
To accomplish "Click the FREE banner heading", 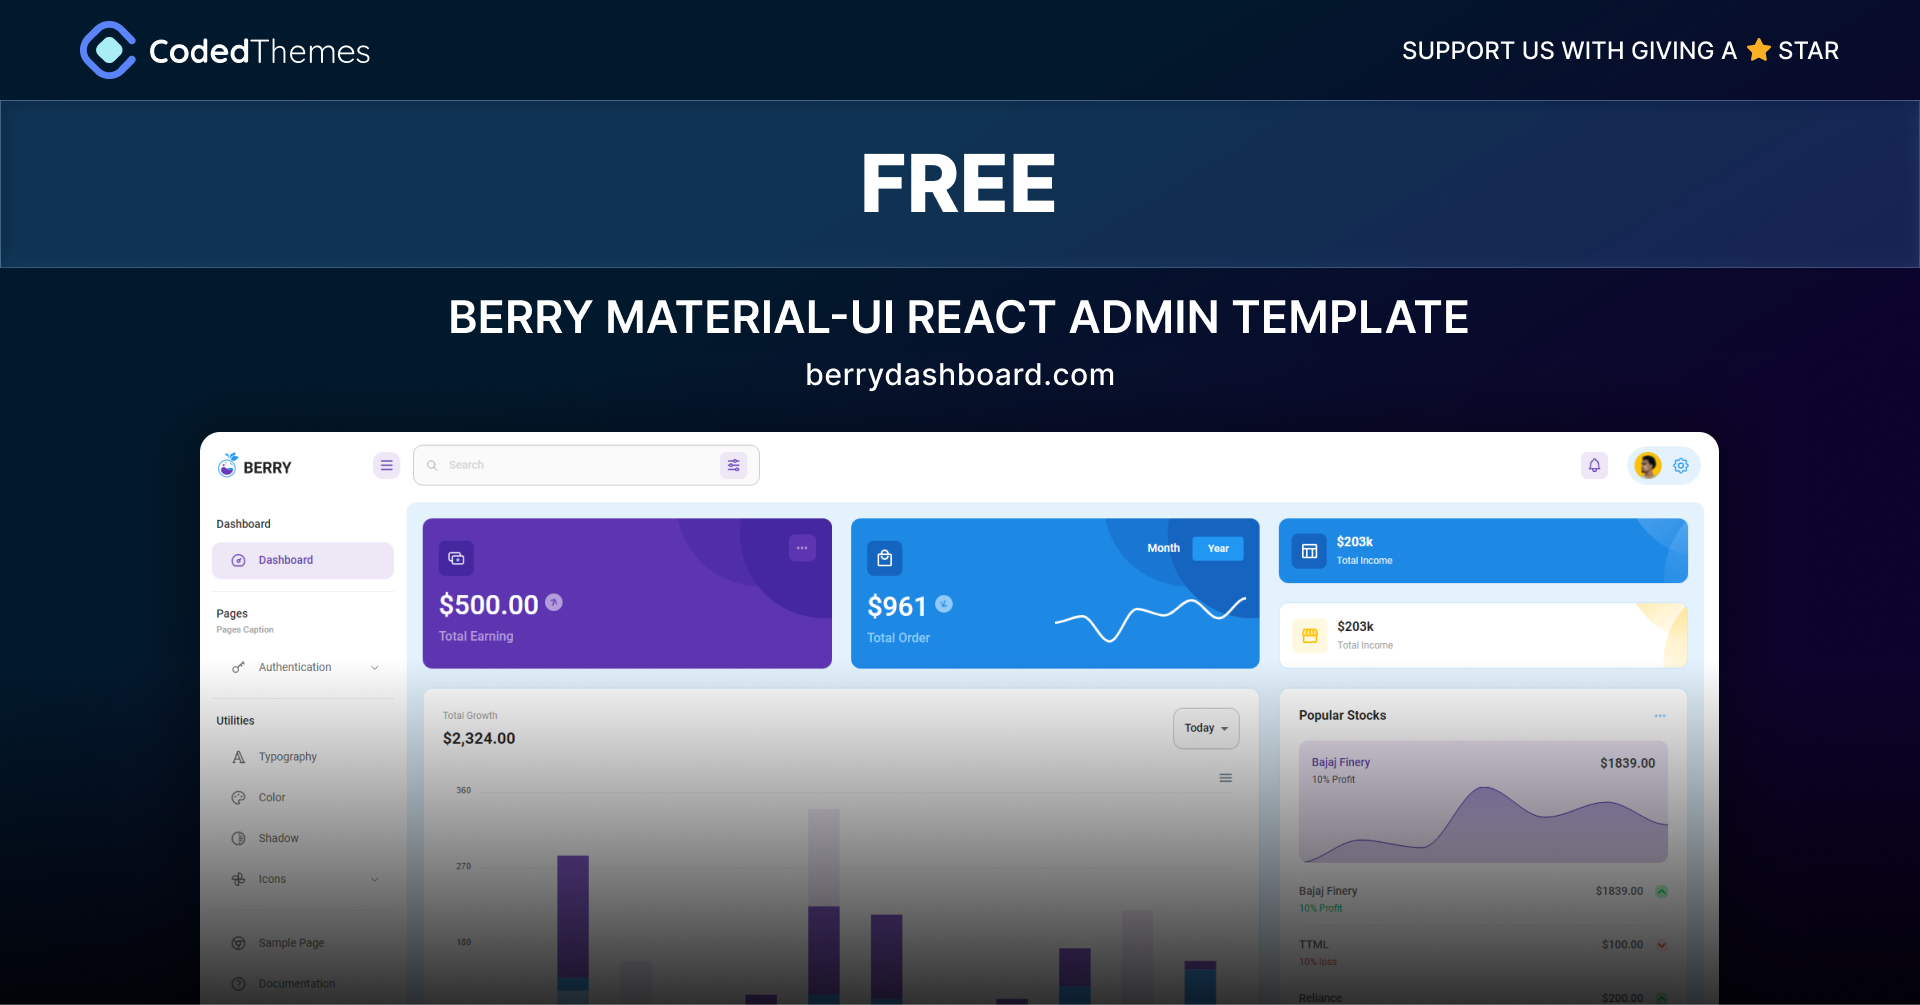I will point(959,183).
